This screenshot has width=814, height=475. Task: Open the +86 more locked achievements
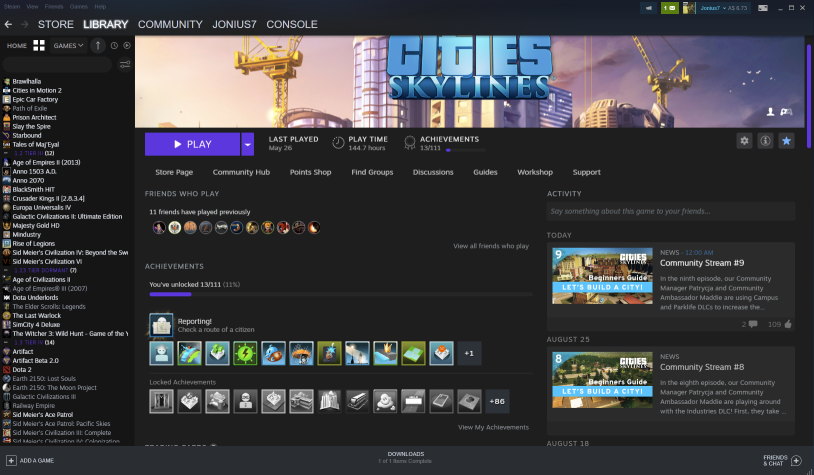497,401
